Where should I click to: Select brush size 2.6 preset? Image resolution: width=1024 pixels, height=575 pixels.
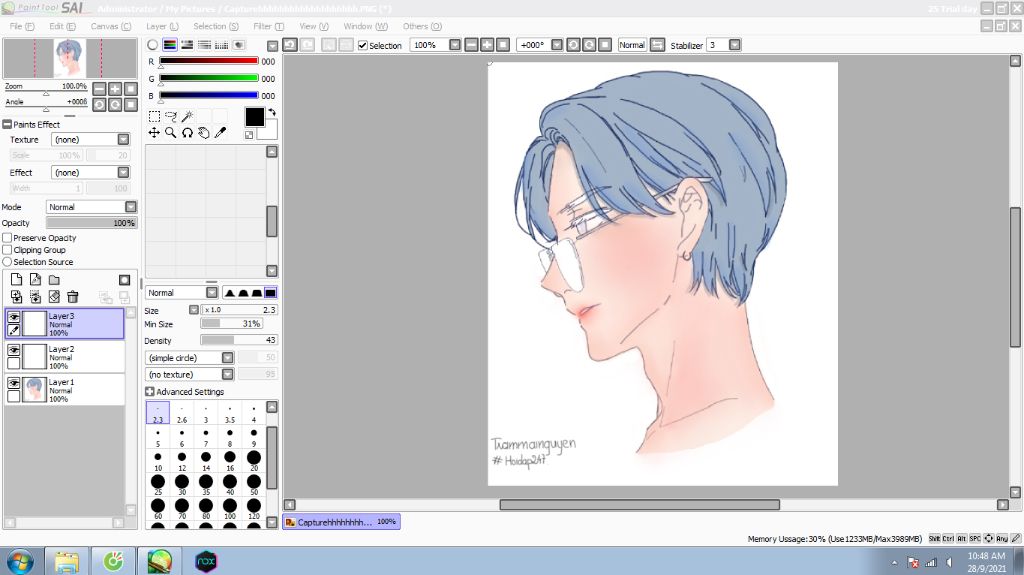coord(182,413)
